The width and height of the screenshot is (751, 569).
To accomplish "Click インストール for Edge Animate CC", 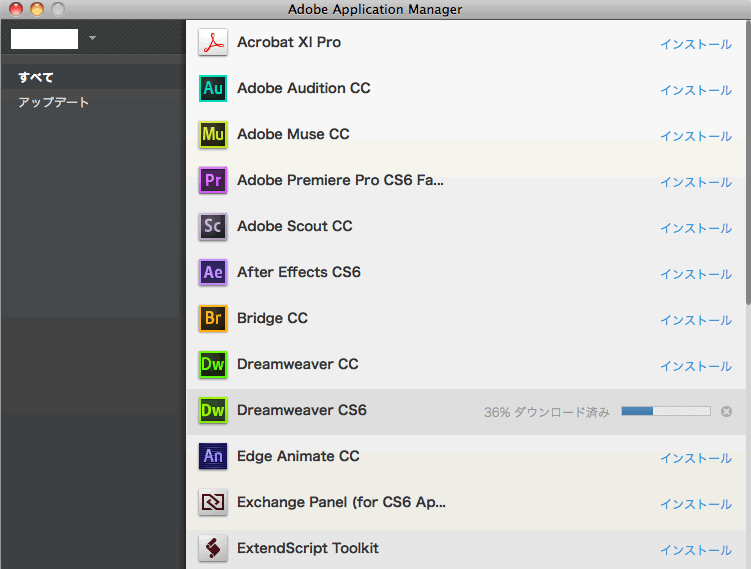I will point(696,458).
